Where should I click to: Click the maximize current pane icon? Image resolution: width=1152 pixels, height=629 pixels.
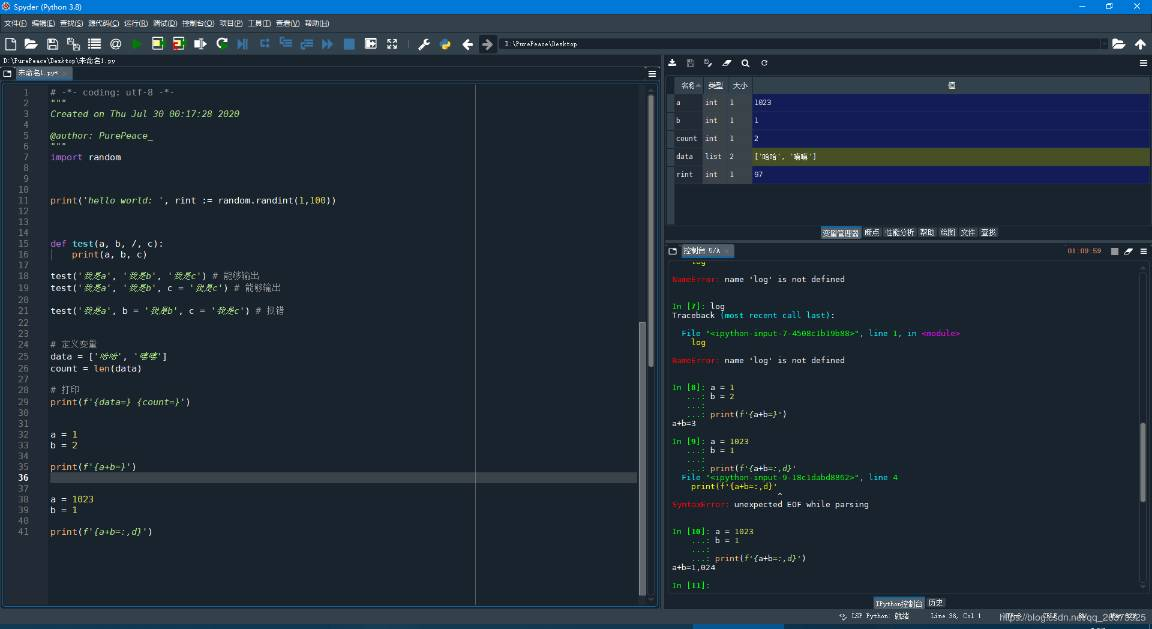pos(392,44)
